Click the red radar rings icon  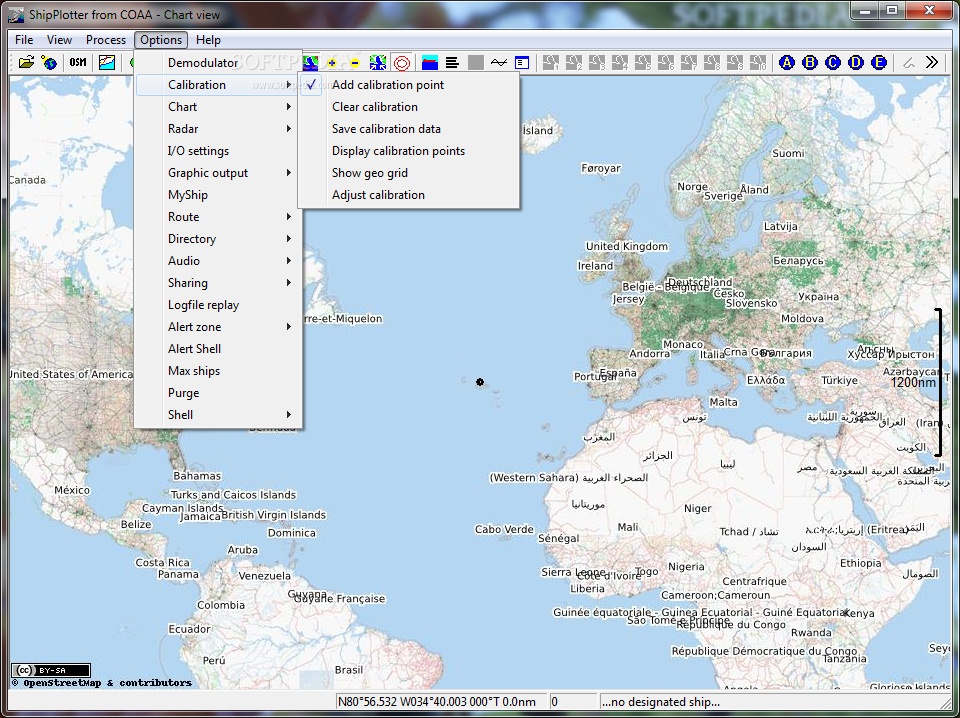pos(402,62)
